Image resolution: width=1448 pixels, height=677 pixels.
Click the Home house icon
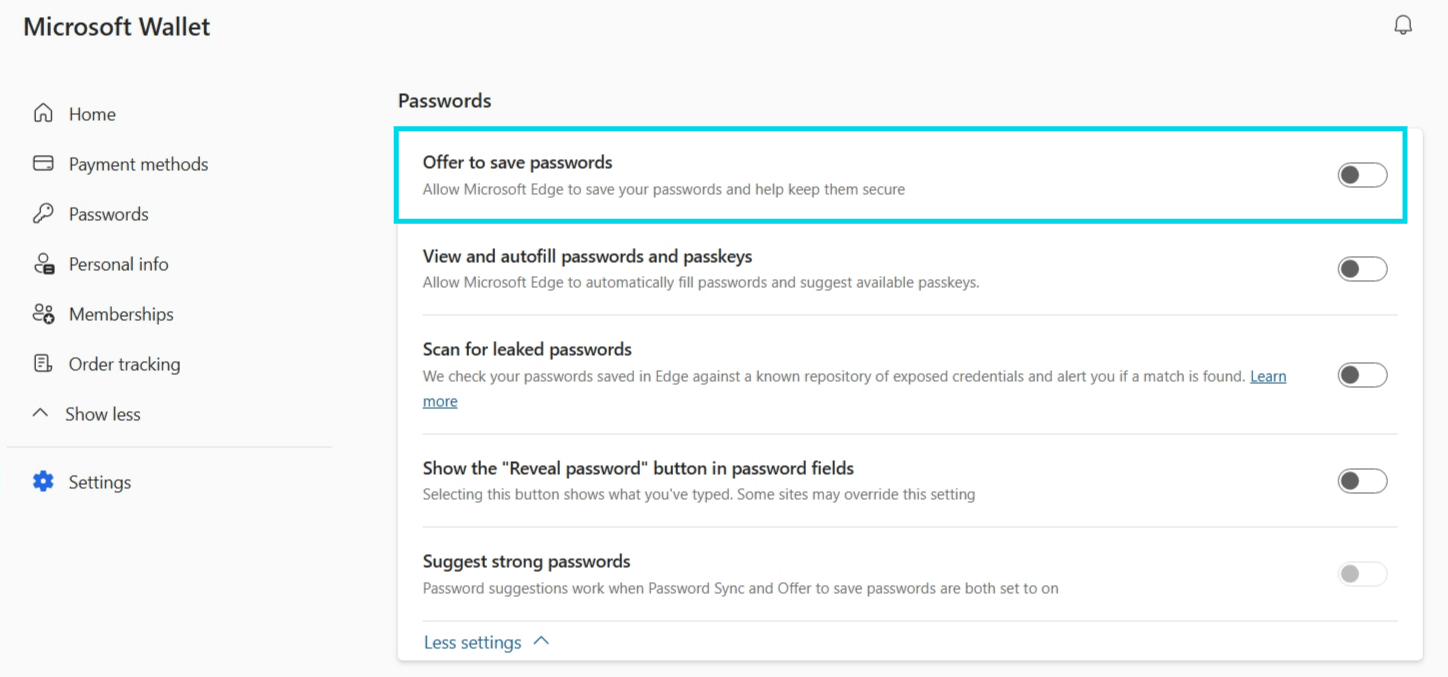coord(43,113)
